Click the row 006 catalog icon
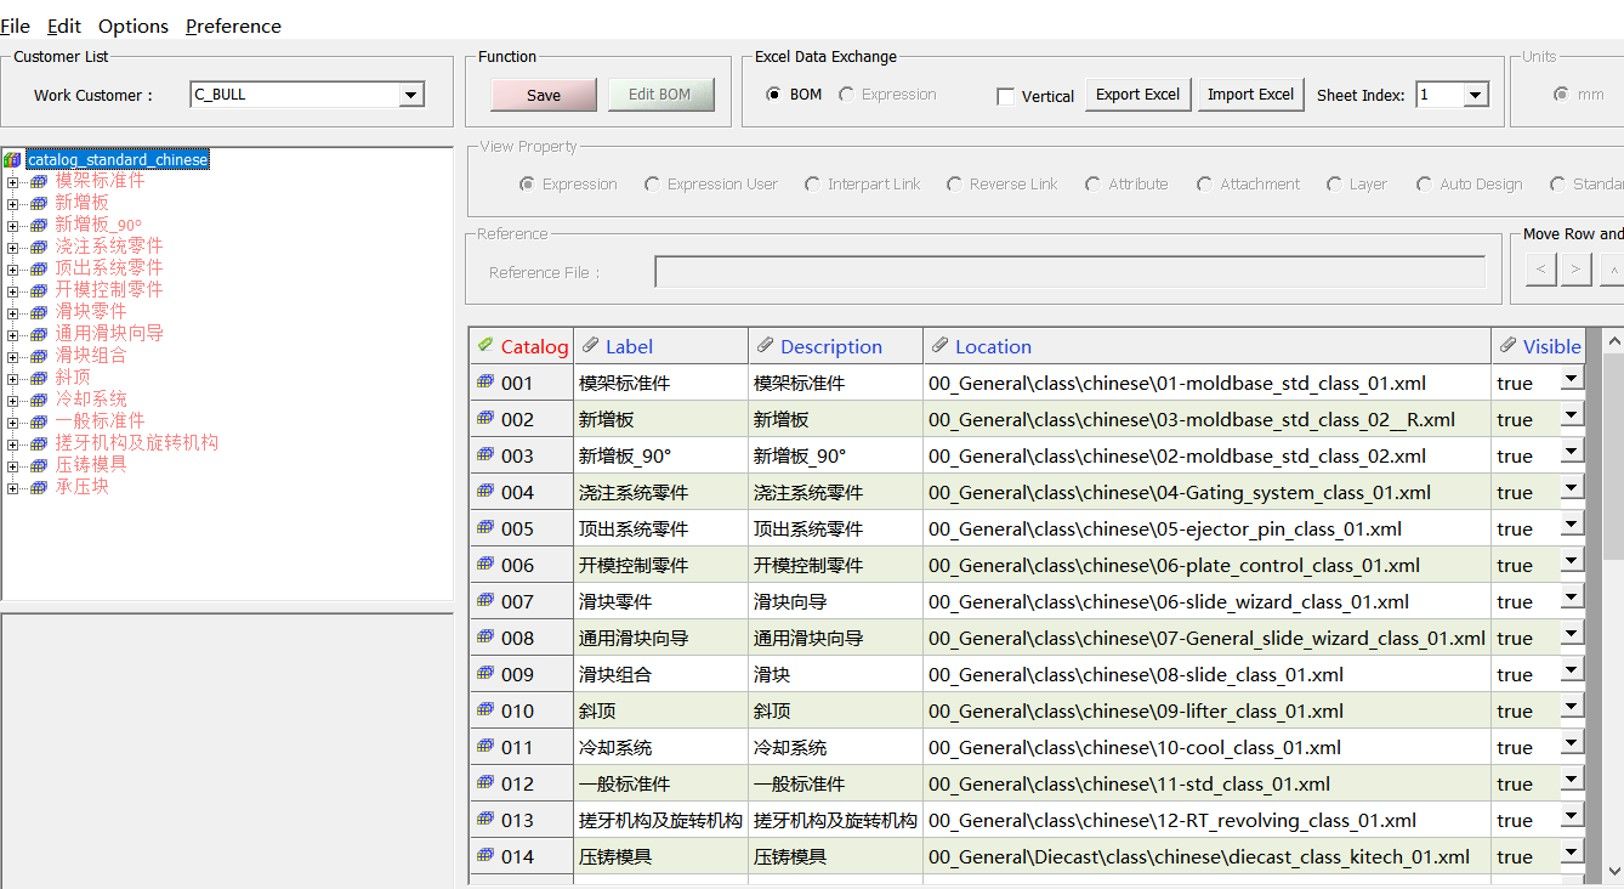1624x889 pixels. click(x=486, y=563)
